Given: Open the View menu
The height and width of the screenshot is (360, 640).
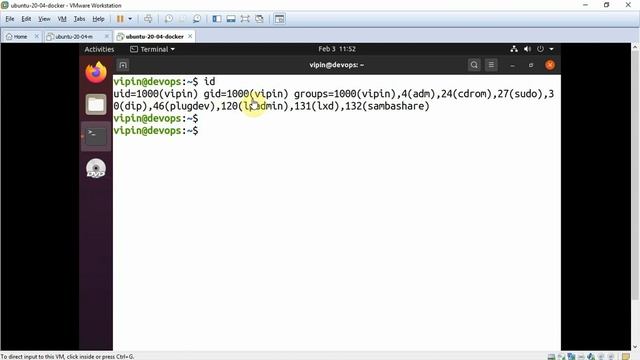Looking at the screenshot, I should tap(44, 19).
